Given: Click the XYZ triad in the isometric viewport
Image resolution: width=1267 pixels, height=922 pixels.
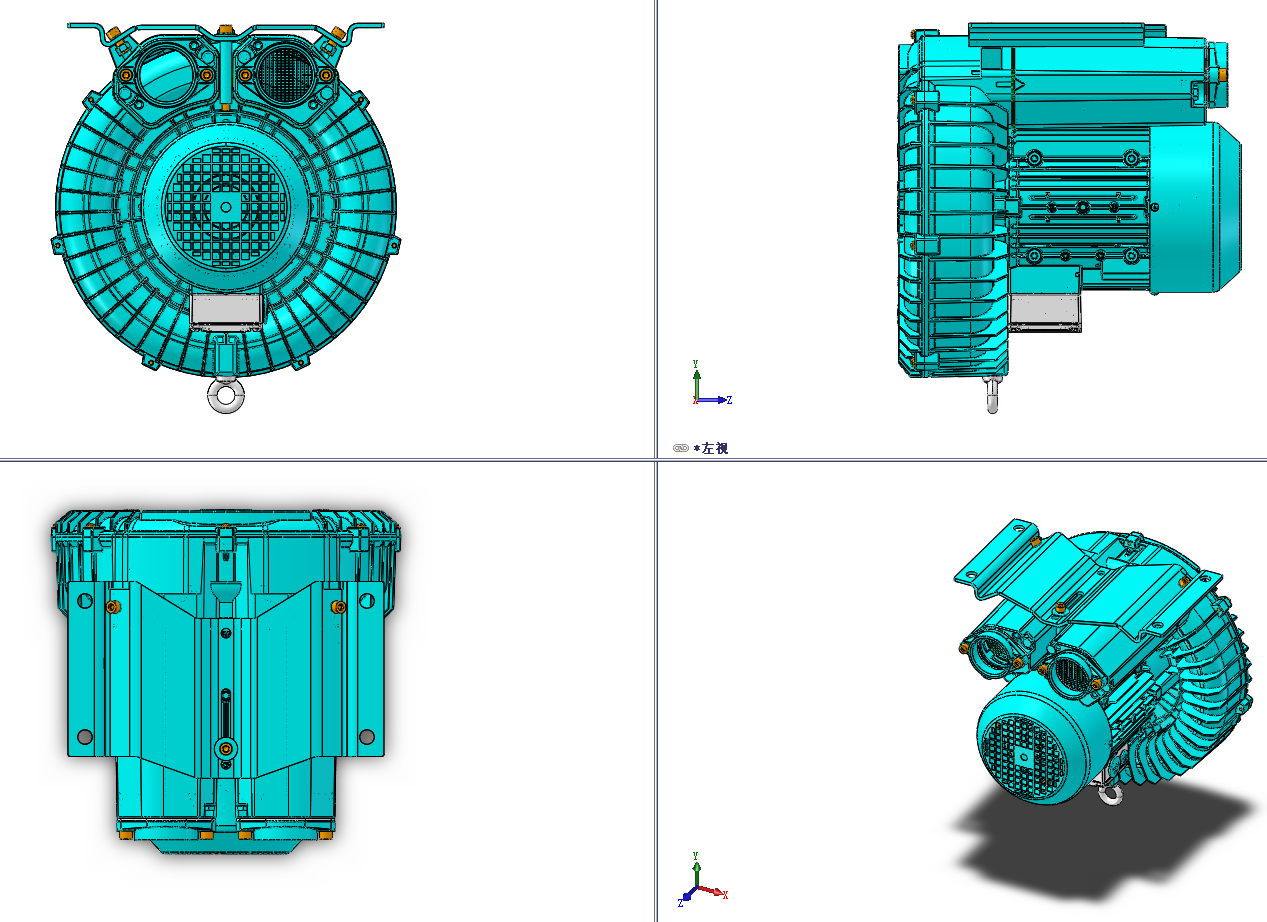Looking at the screenshot, I should pos(702,880).
